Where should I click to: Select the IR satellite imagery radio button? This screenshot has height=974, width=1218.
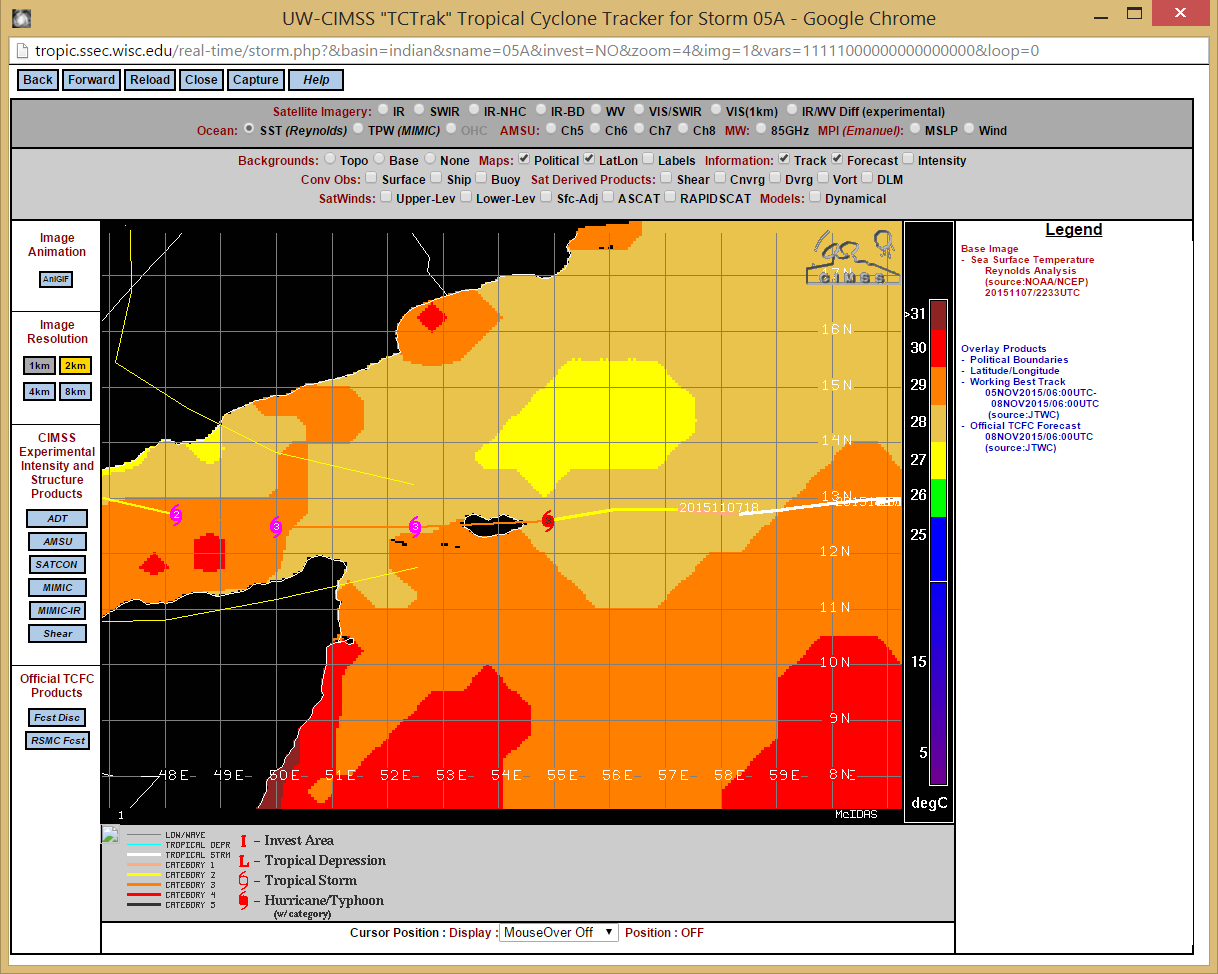(384, 111)
